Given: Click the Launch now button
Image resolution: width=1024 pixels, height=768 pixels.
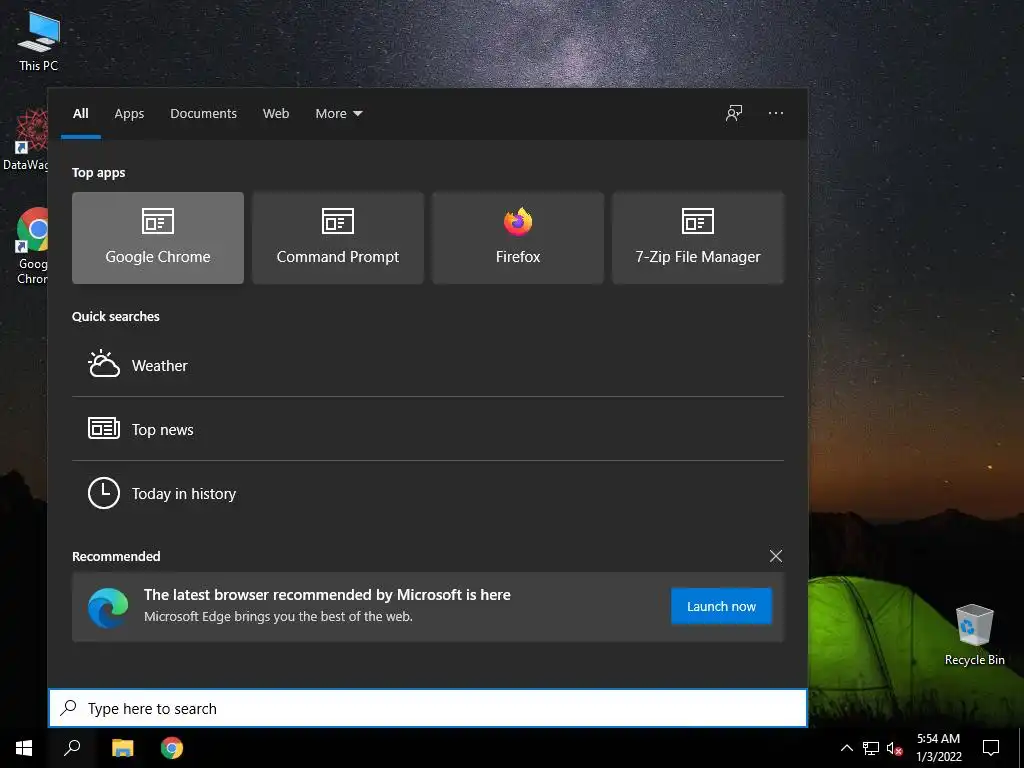Looking at the screenshot, I should click(x=721, y=606).
